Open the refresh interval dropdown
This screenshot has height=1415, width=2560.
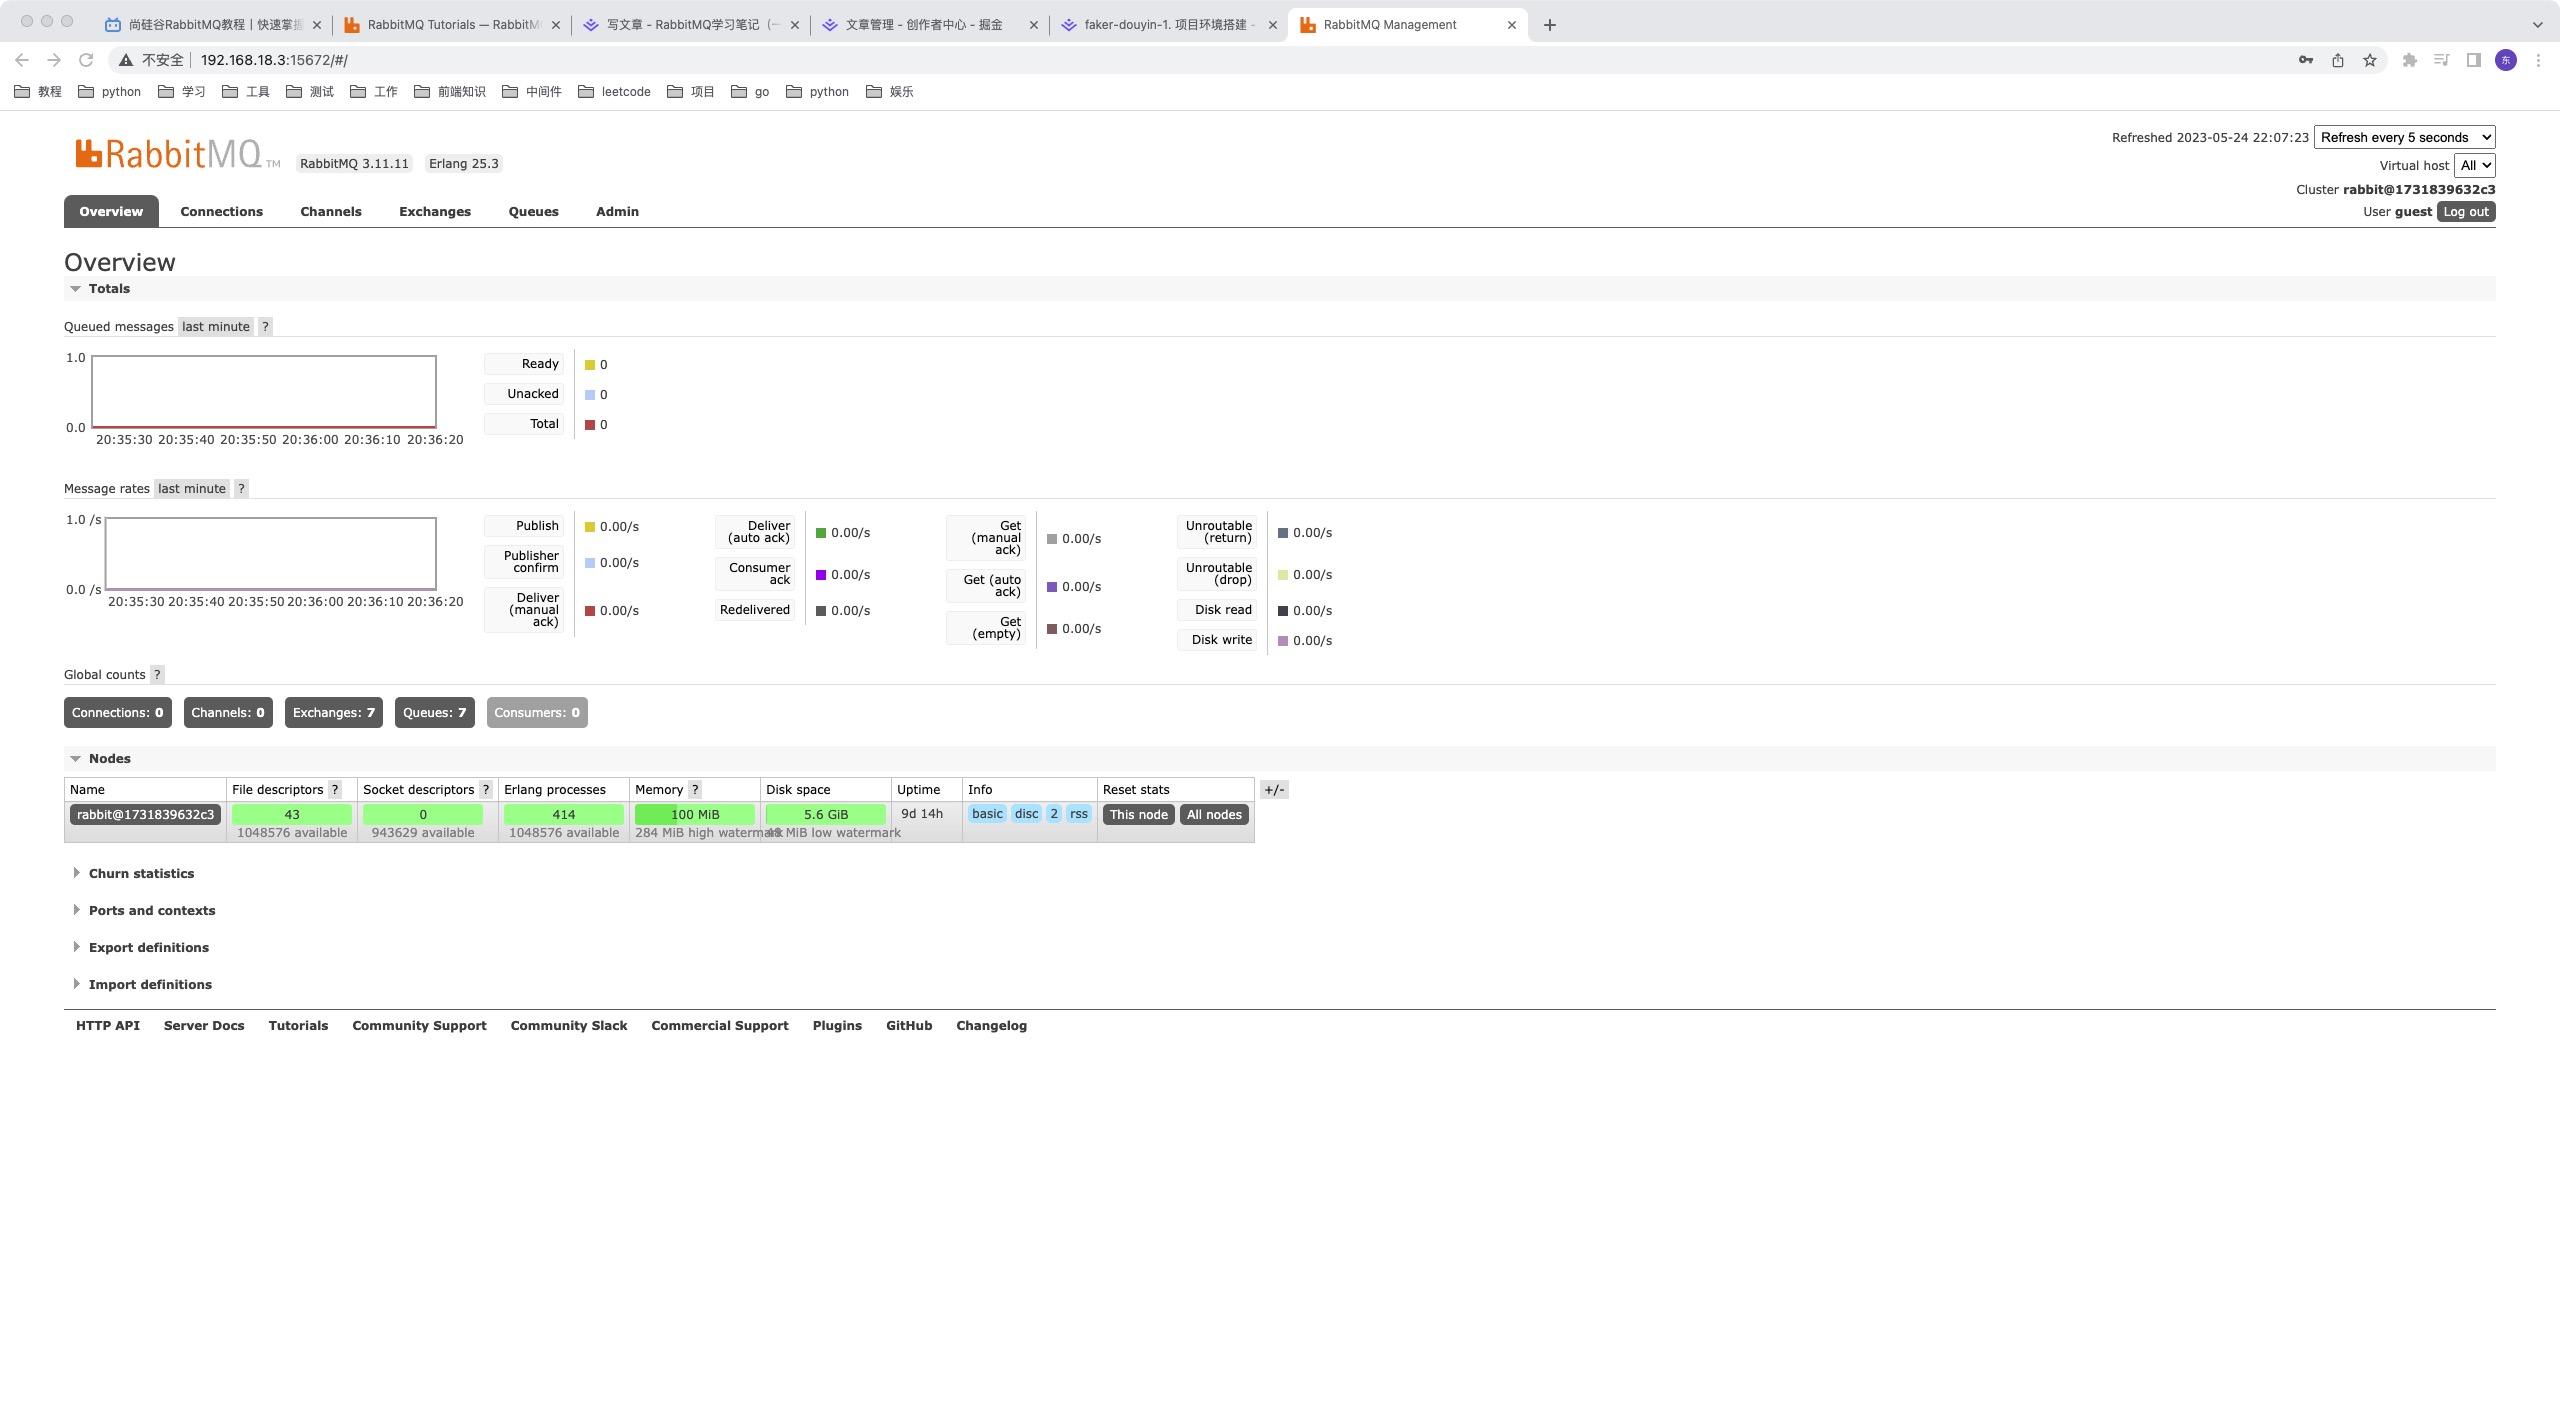pos(2404,138)
